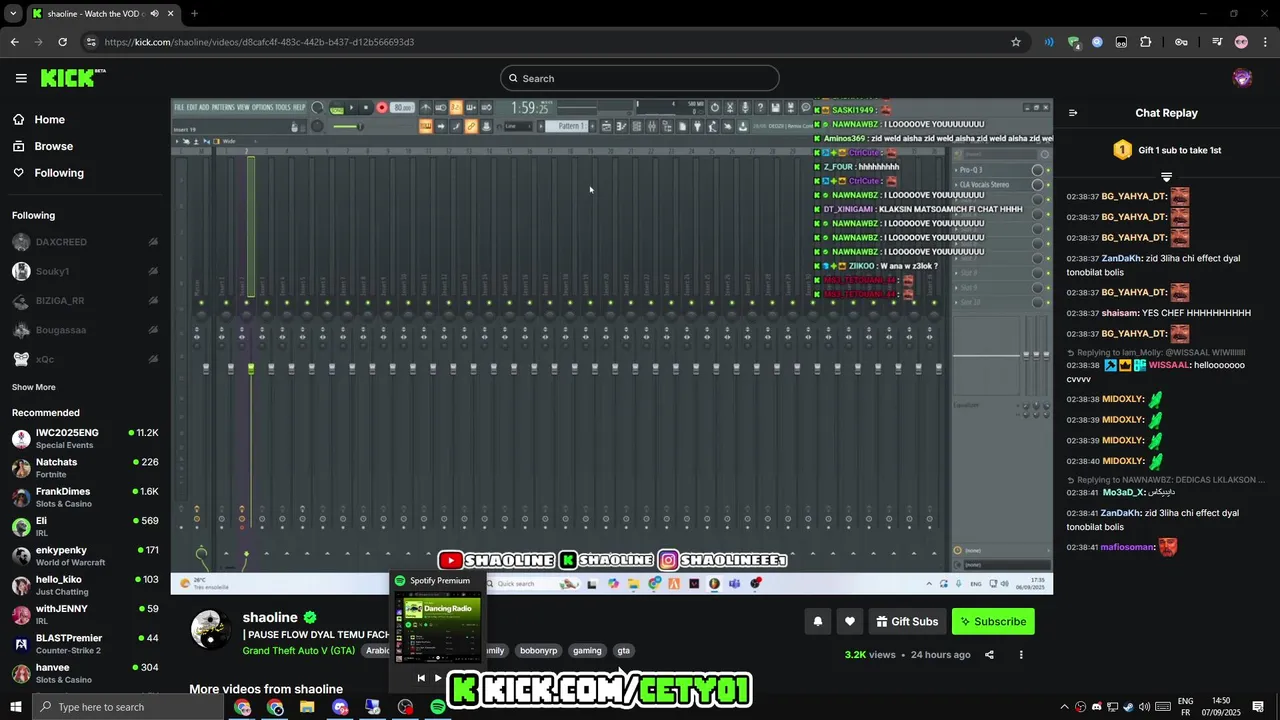The height and width of the screenshot is (720, 1280).
Task: Toggle the heart follow button
Action: tap(850, 621)
